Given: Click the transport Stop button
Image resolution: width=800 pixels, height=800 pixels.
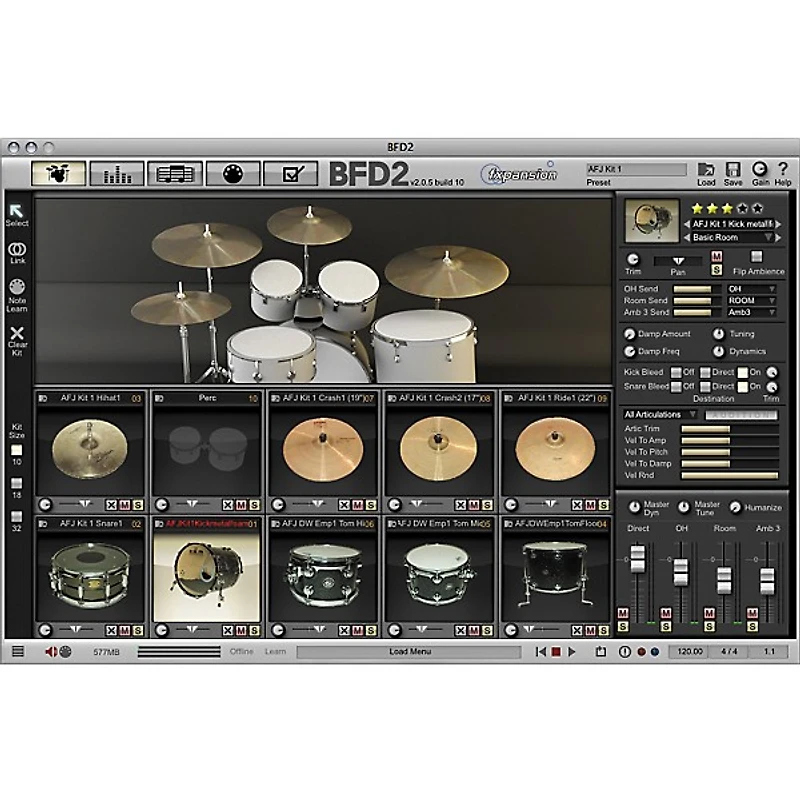Looking at the screenshot, I should point(556,652).
